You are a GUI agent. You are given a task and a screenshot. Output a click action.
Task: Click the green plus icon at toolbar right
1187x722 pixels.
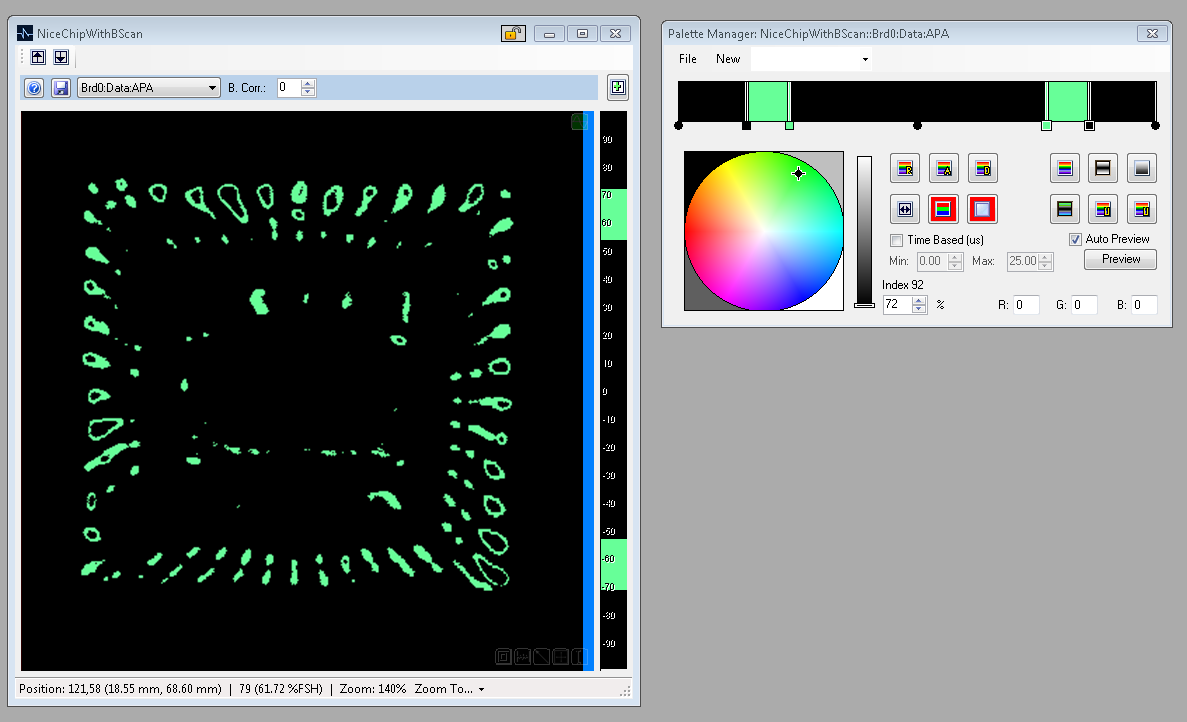pos(618,88)
